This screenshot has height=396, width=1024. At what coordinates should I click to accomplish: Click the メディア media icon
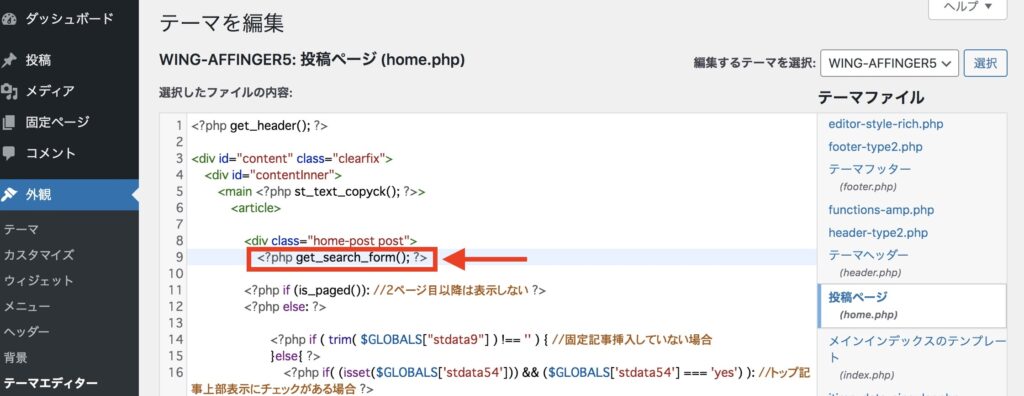(x=8, y=91)
